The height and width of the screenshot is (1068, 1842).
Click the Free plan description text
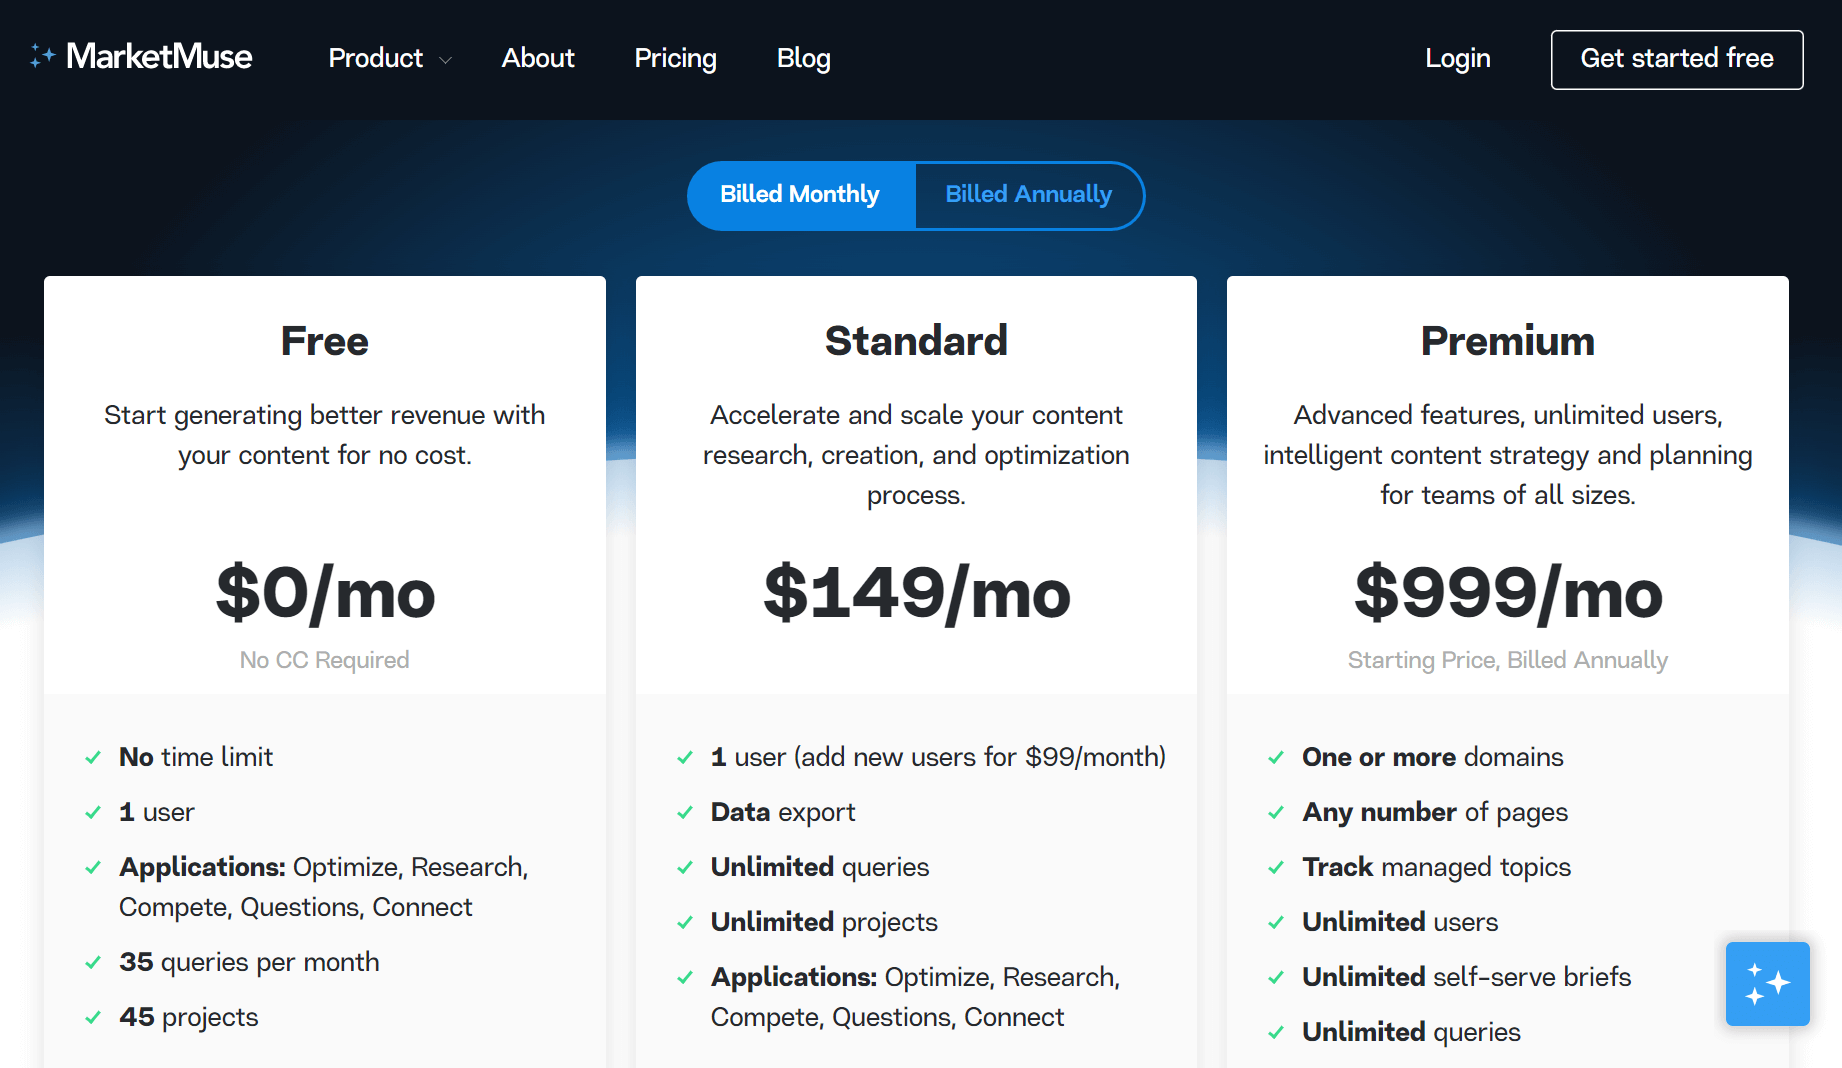[x=325, y=435]
